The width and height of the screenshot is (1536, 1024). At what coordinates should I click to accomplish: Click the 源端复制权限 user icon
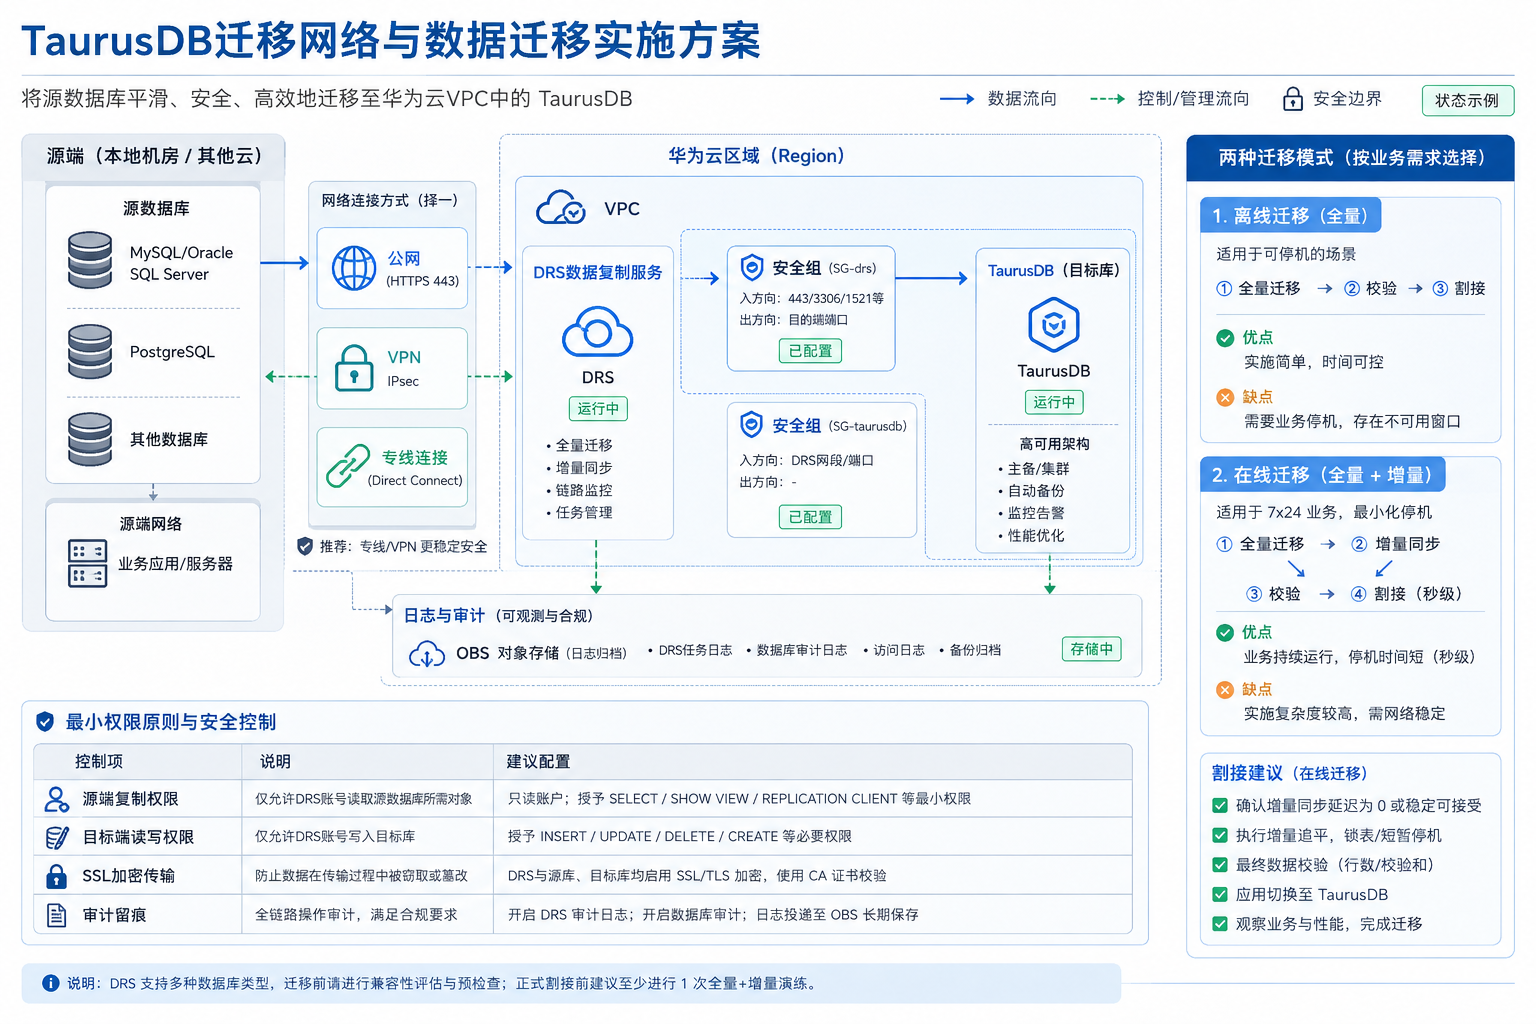click(x=57, y=799)
